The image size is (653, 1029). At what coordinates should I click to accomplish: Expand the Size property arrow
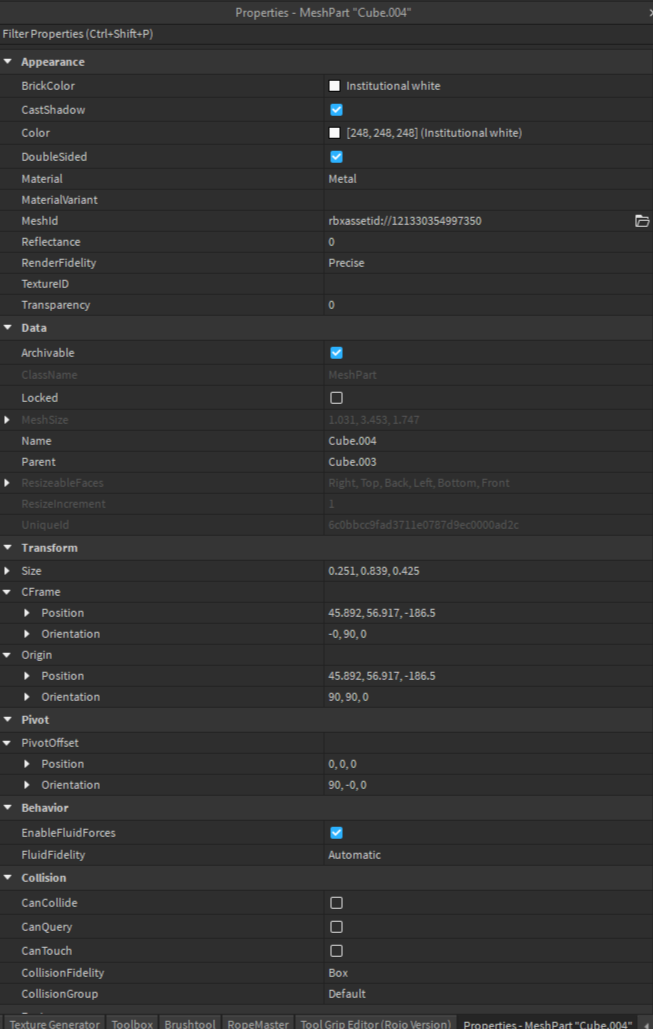7,570
